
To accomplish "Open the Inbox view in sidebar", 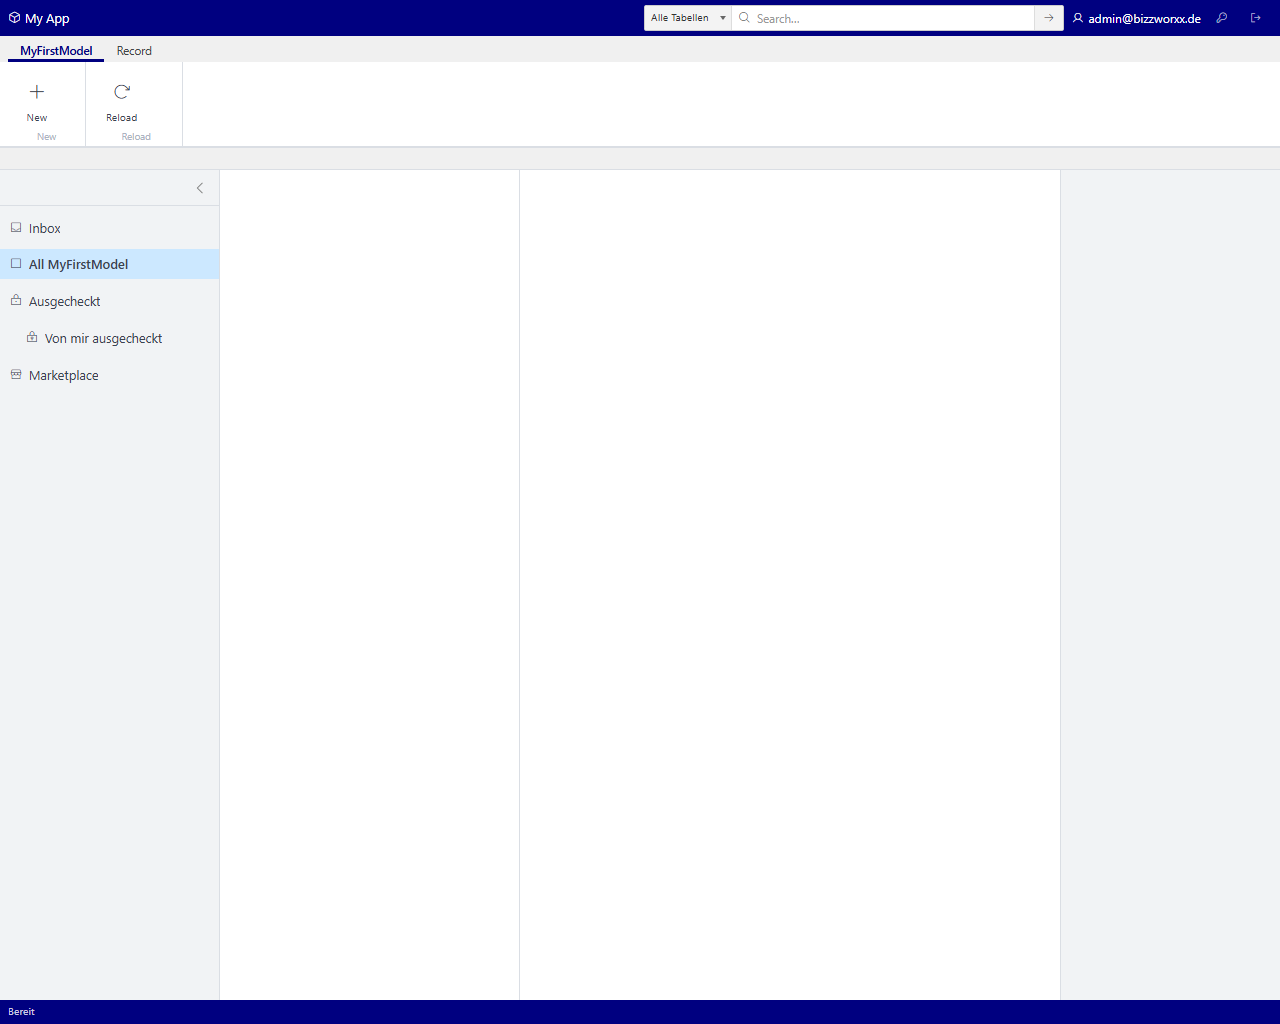I will pyautogui.click(x=45, y=229).
